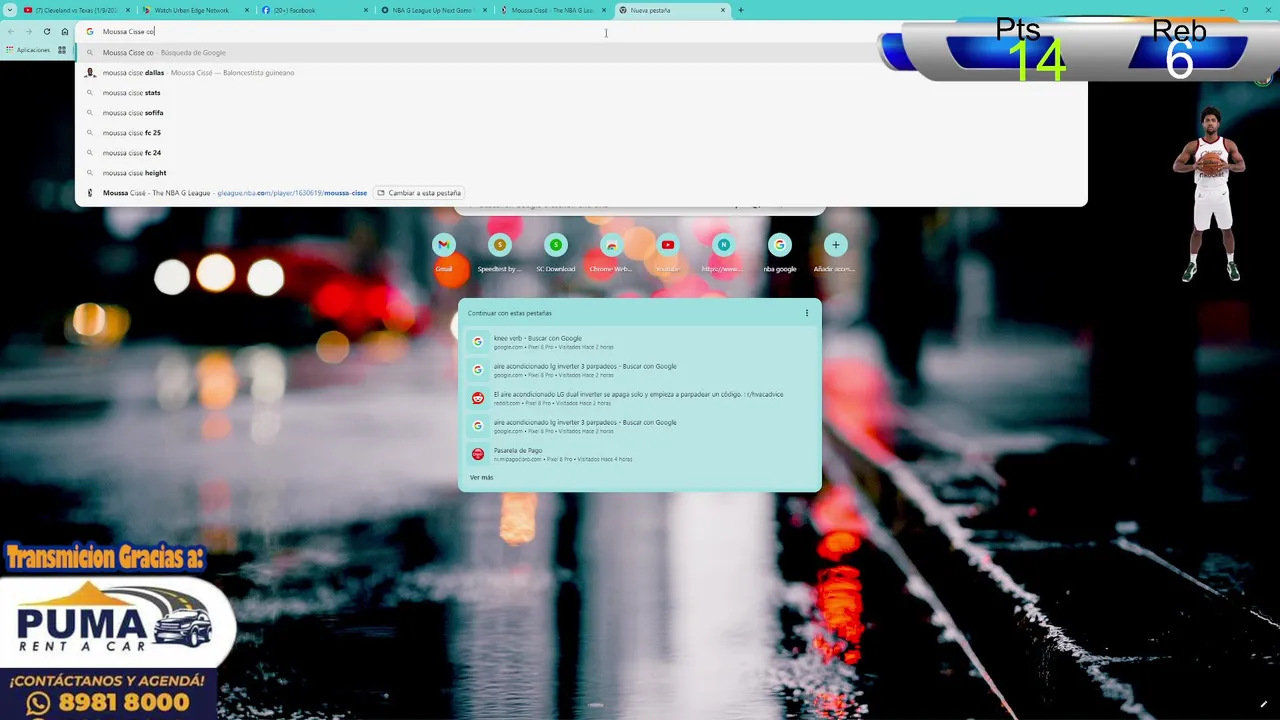Open the tab search chevron in the tab strip
The height and width of the screenshot is (720, 1280).
(x=9, y=10)
